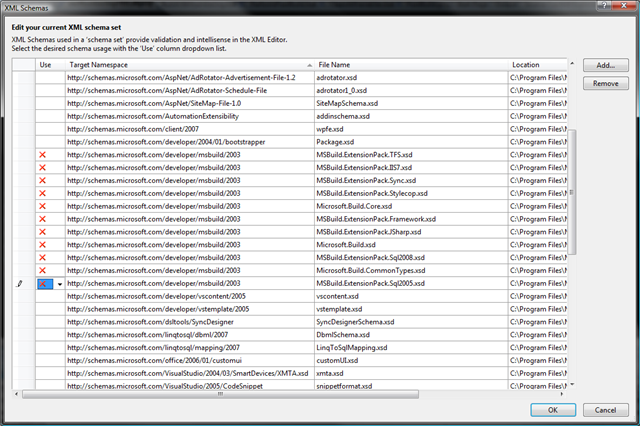Viewport: 640px width, 426px height.
Task: Click the Location column header
Action: pyautogui.click(x=538, y=65)
